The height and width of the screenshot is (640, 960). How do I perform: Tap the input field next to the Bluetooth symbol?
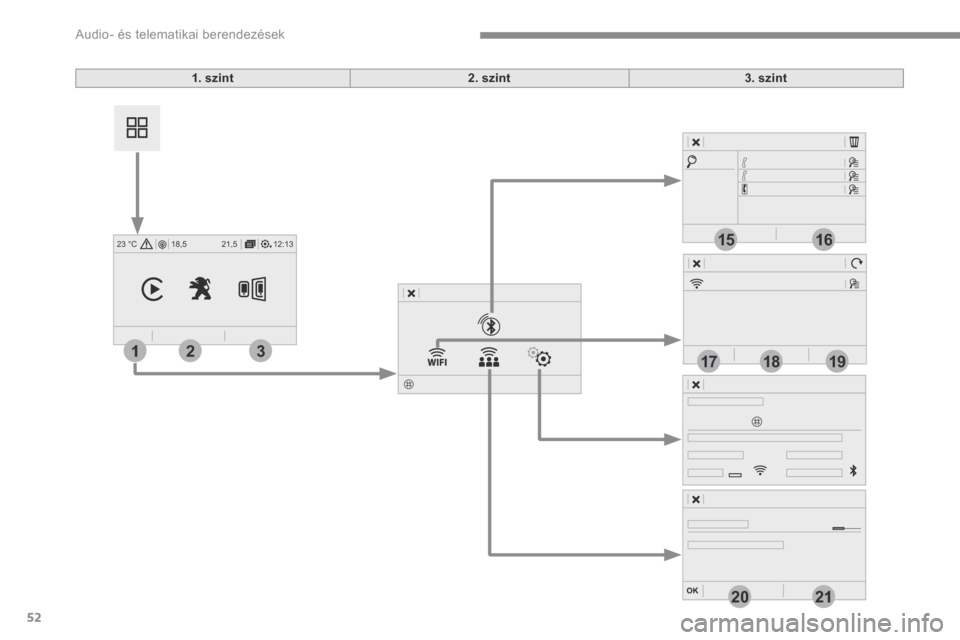pyautogui.click(x=814, y=473)
